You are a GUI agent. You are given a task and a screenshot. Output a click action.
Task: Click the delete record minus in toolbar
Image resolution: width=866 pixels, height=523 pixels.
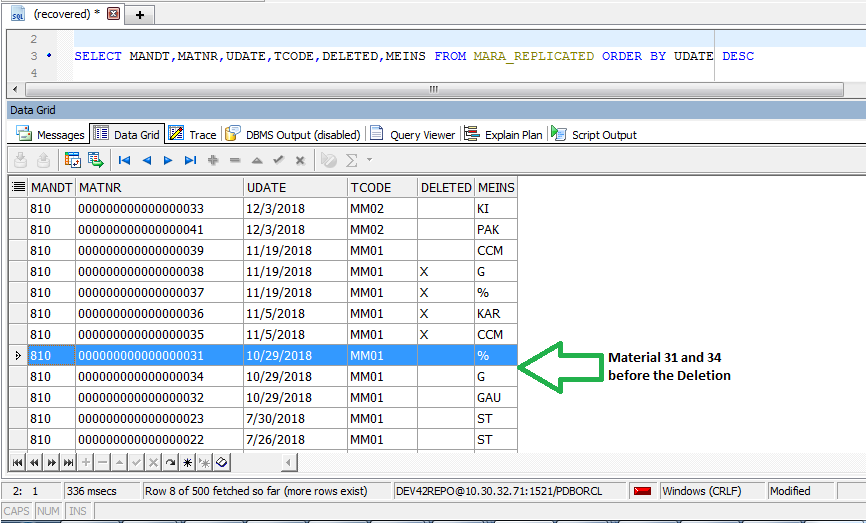coord(235,160)
